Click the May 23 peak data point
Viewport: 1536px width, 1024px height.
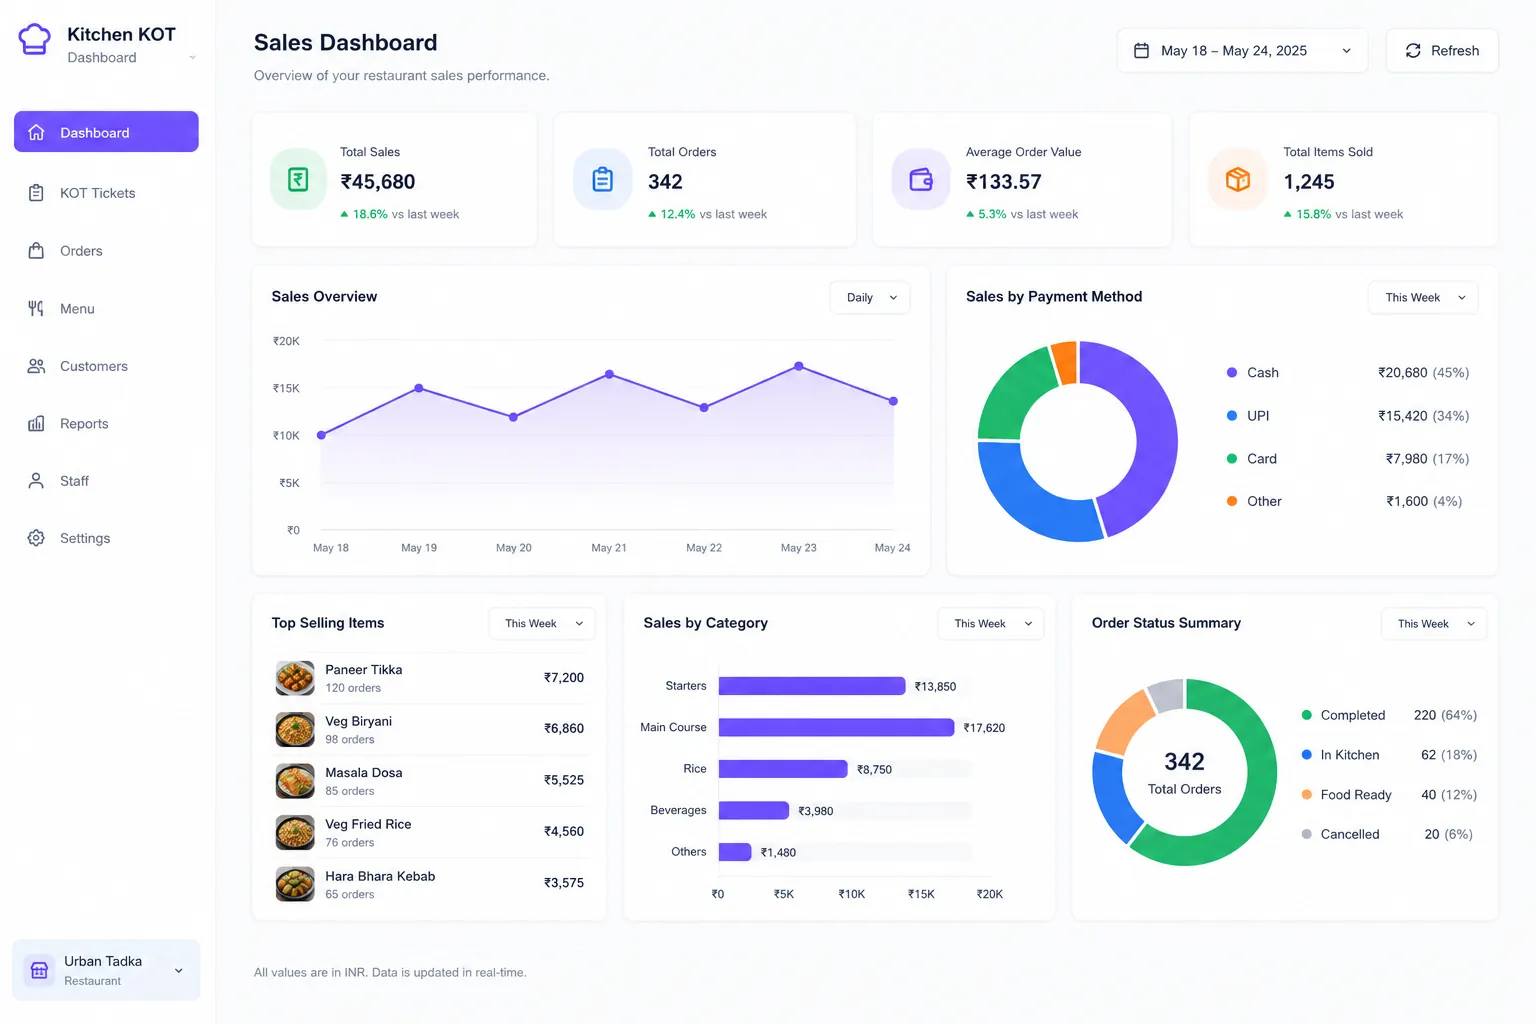click(798, 367)
